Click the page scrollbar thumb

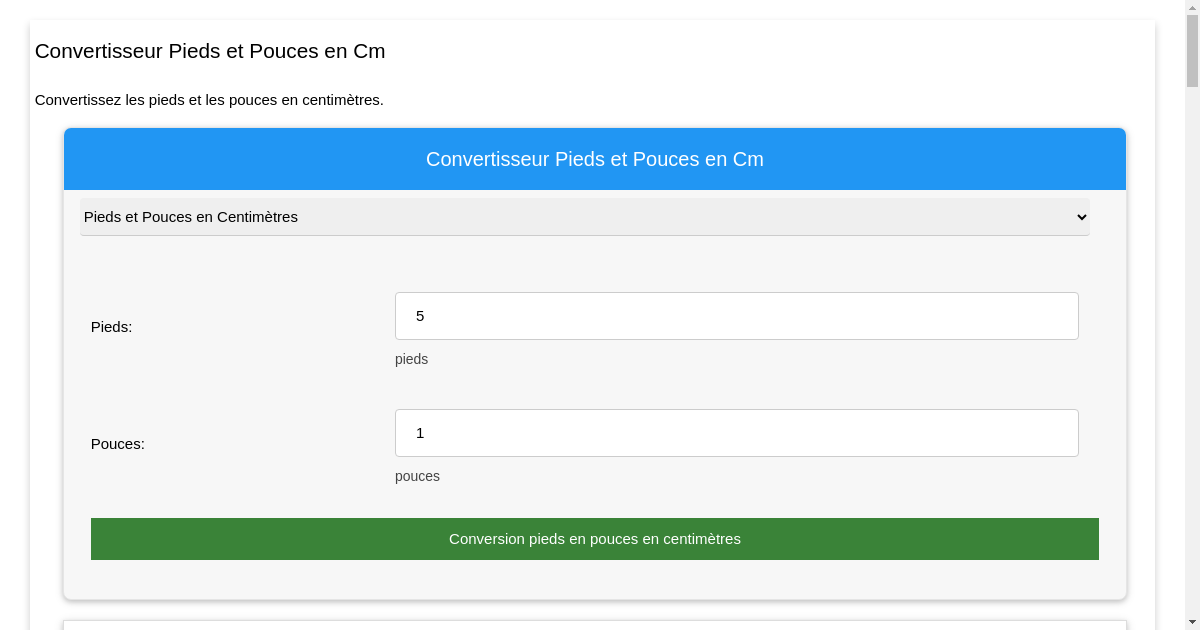(1192, 50)
